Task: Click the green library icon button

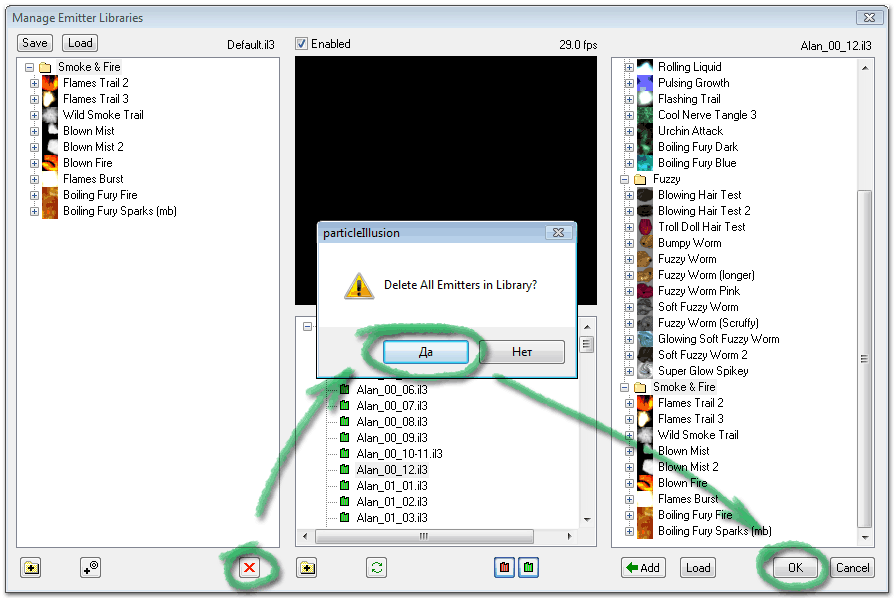Action: [529, 568]
